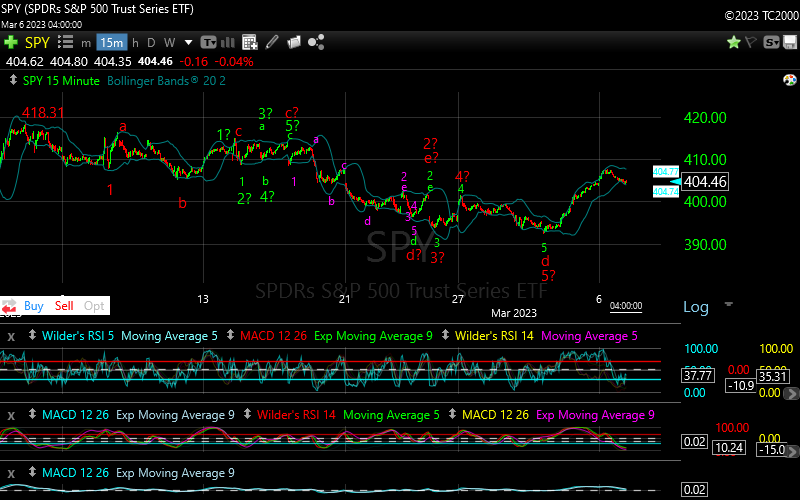Open the S settings dropdown icon

pyautogui.click(x=770, y=42)
